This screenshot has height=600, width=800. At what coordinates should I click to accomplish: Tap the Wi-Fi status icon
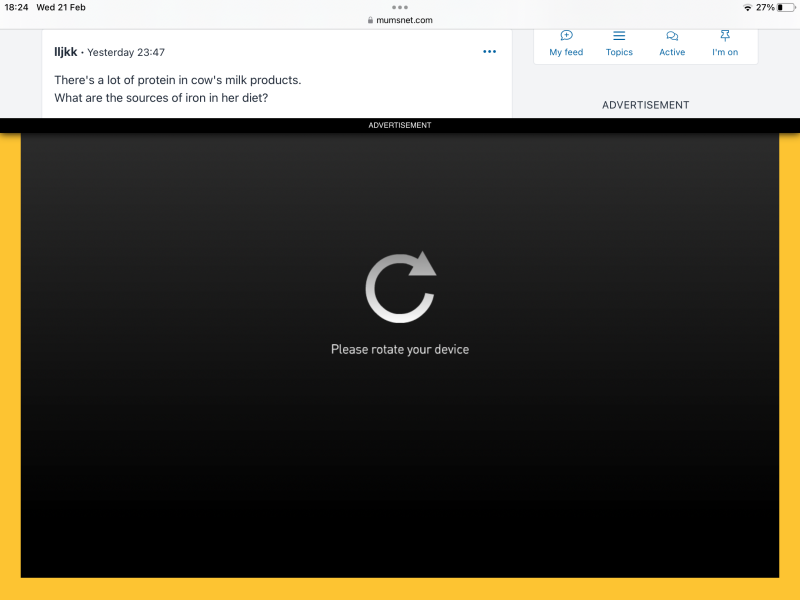(x=747, y=7)
